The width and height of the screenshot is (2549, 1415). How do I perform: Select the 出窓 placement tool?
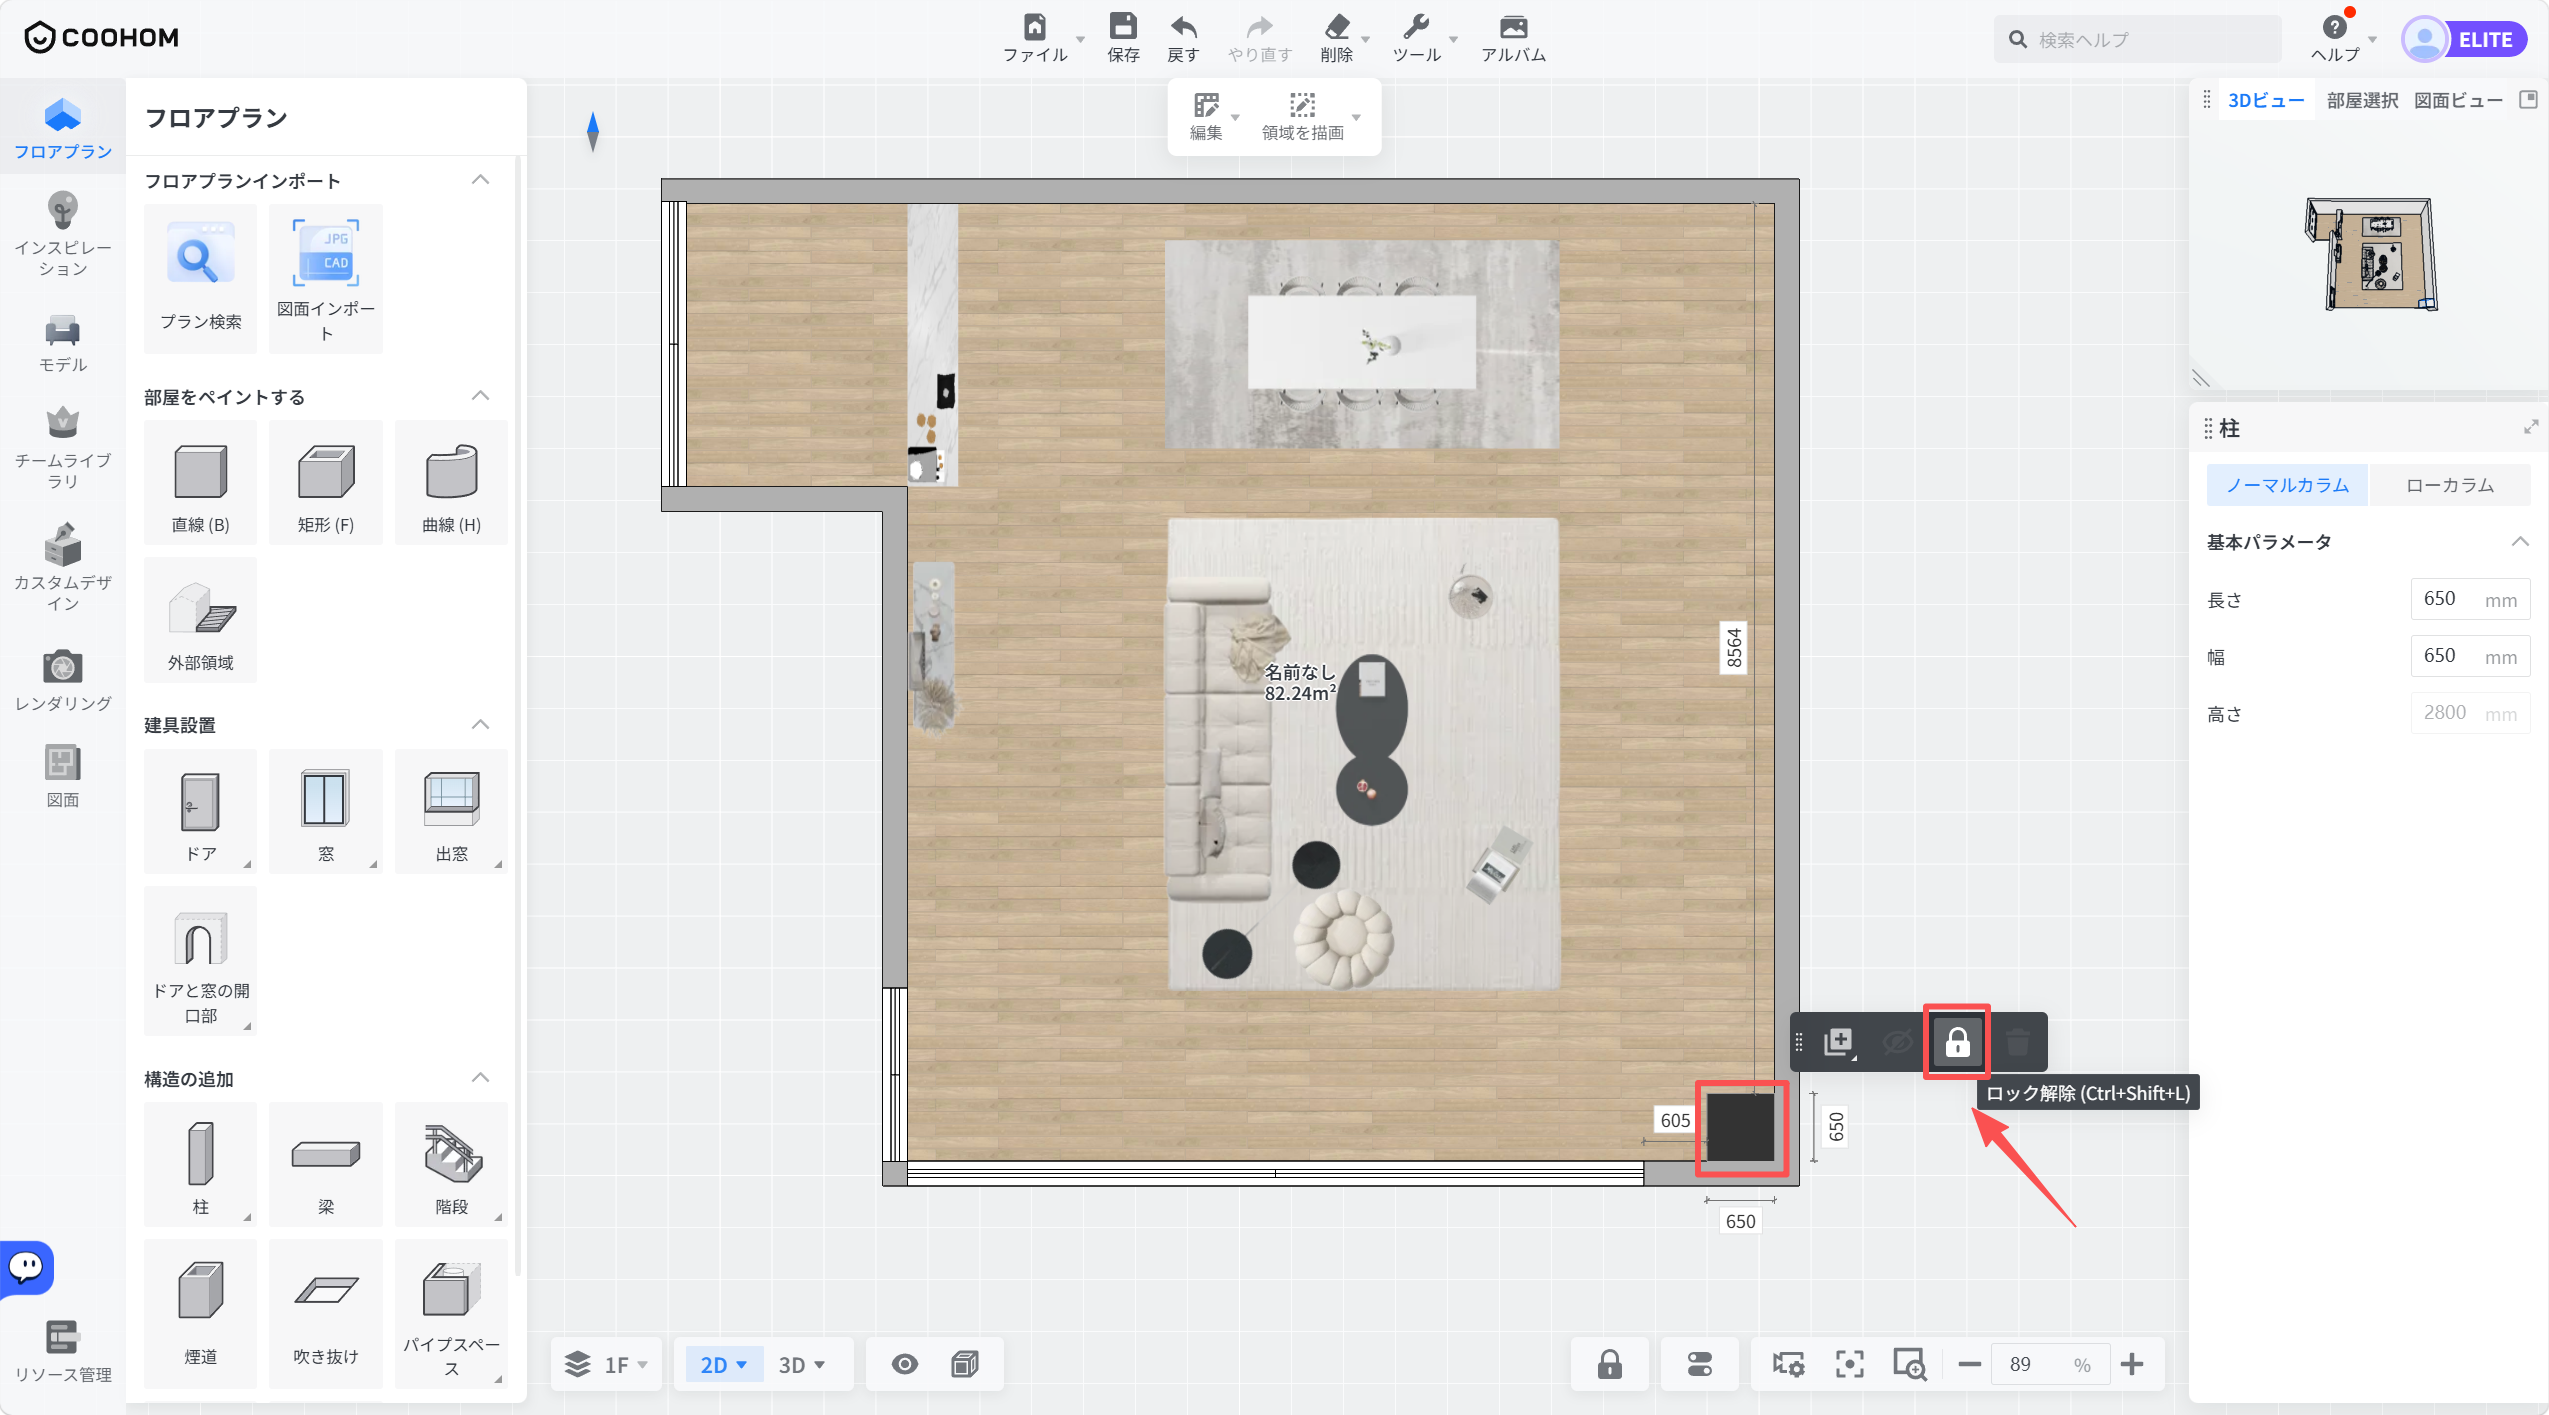pyautogui.click(x=451, y=811)
